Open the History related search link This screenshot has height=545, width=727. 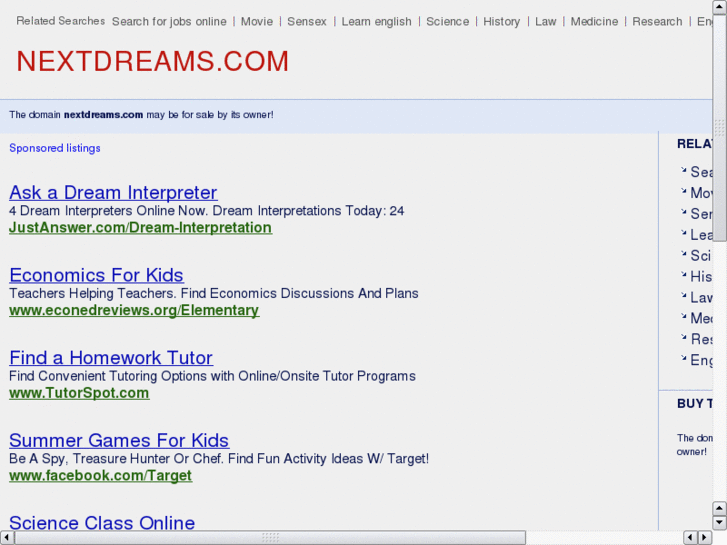click(x=502, y=22)
